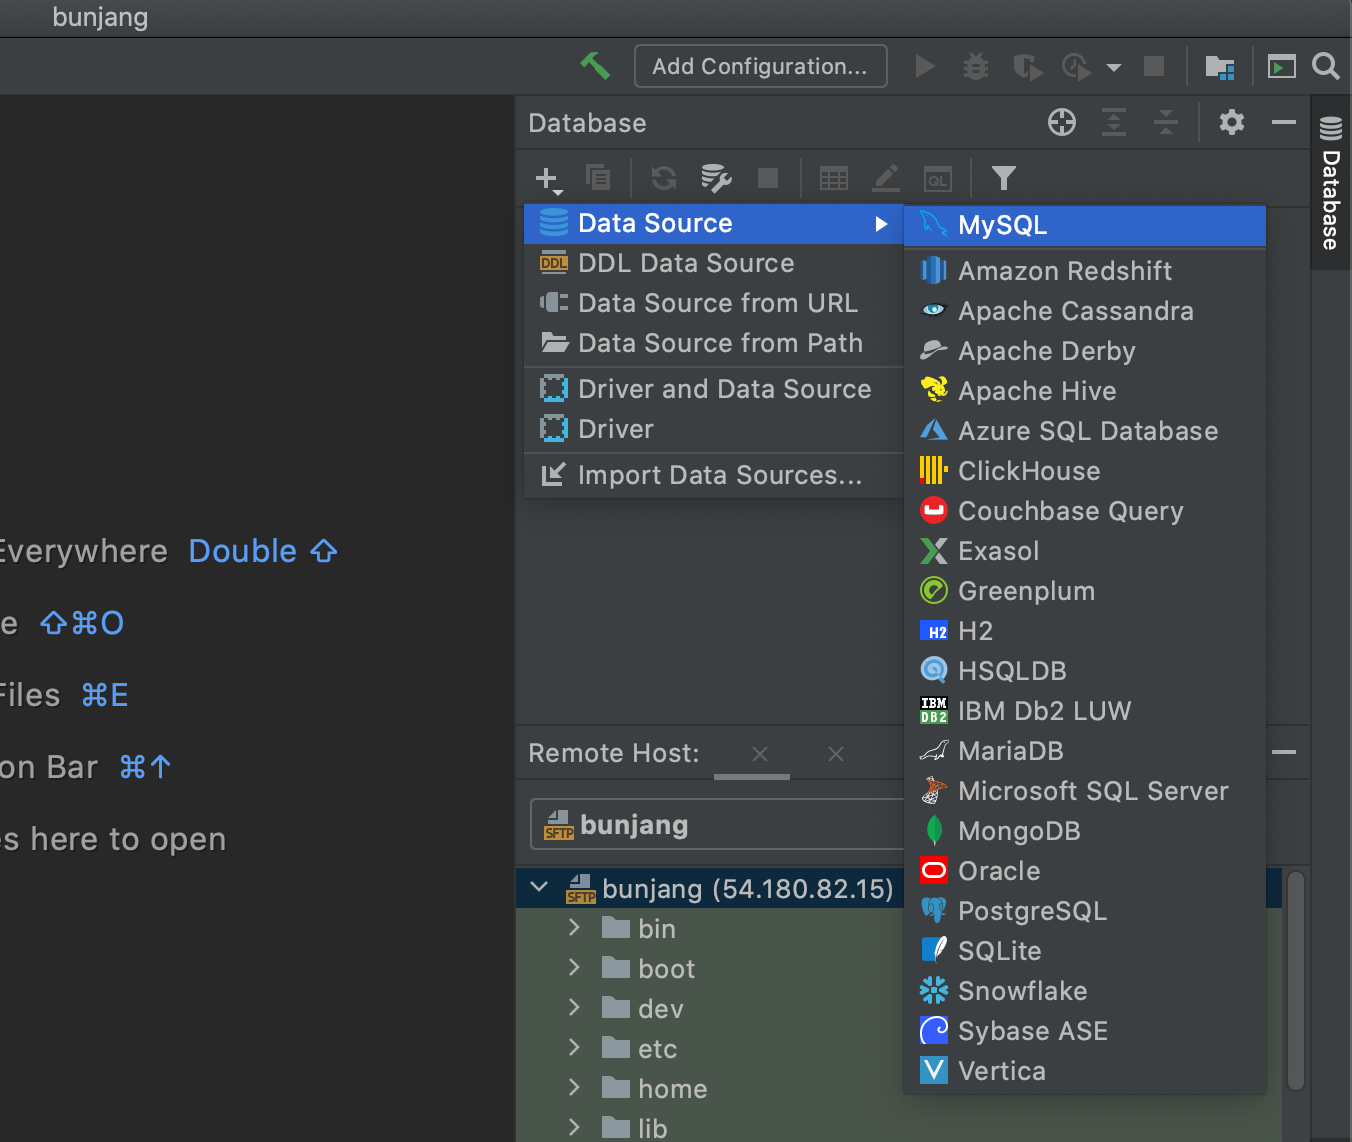Choose Data Source from URL
This screenshot has height=1142, width=1352.
click(x=714, y=303)
